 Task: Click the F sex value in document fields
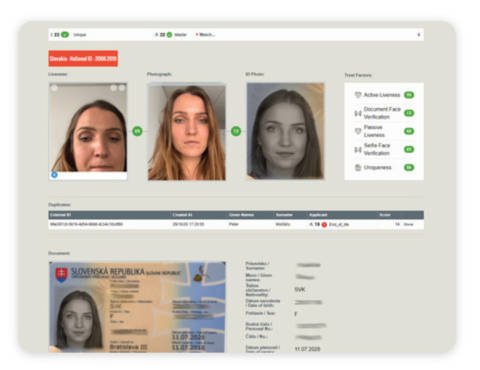pyautogui.click(x=296, y=314)
